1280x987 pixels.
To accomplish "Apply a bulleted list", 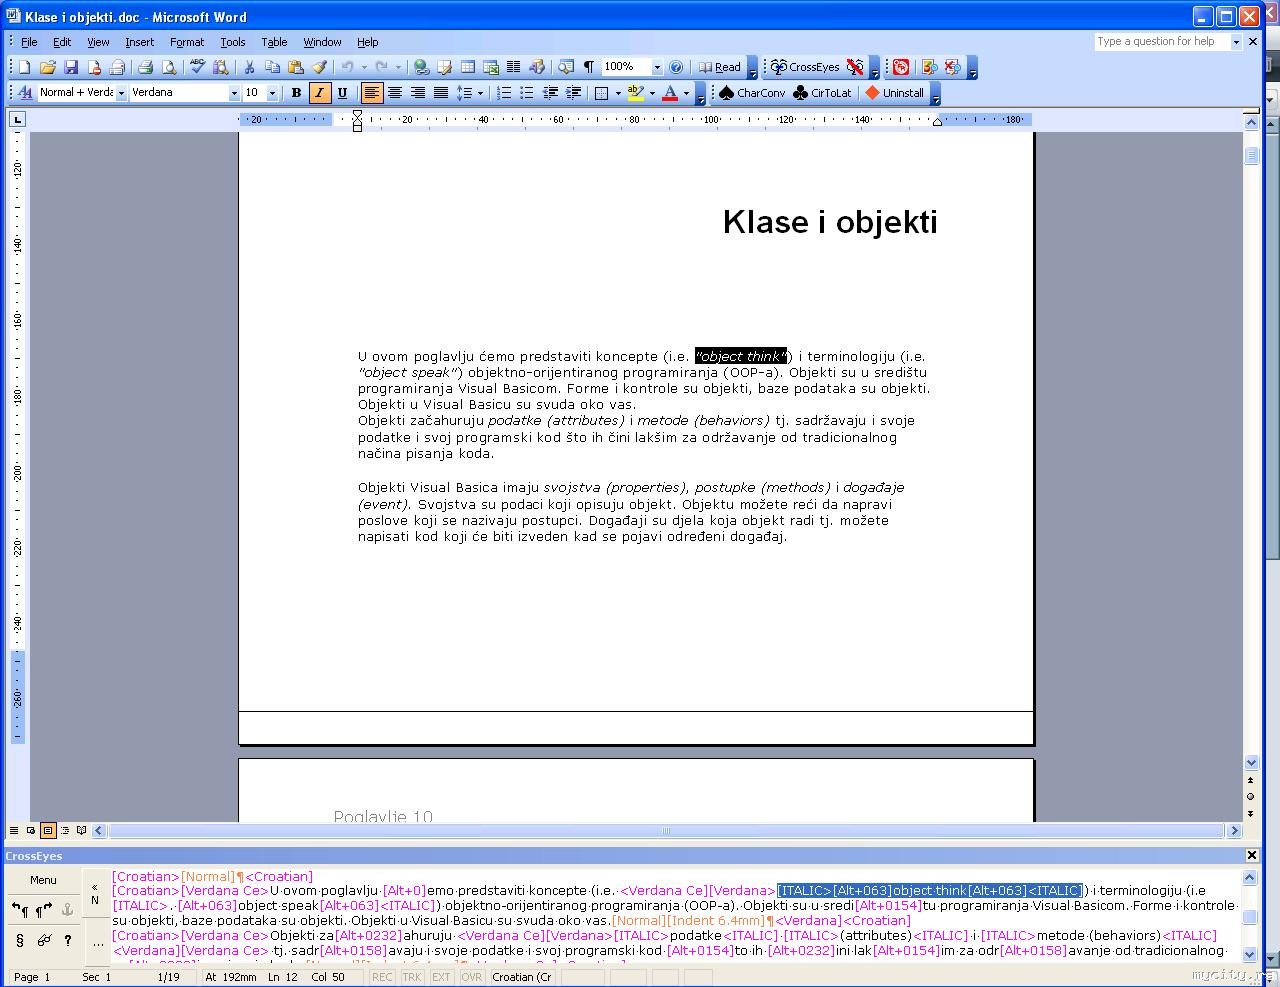I will [527, 93].
